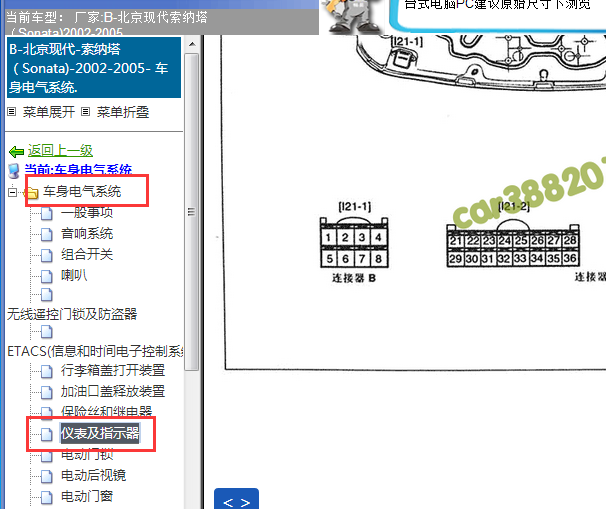Click the [I21-1] connector diagram

(x=354, y=242)
